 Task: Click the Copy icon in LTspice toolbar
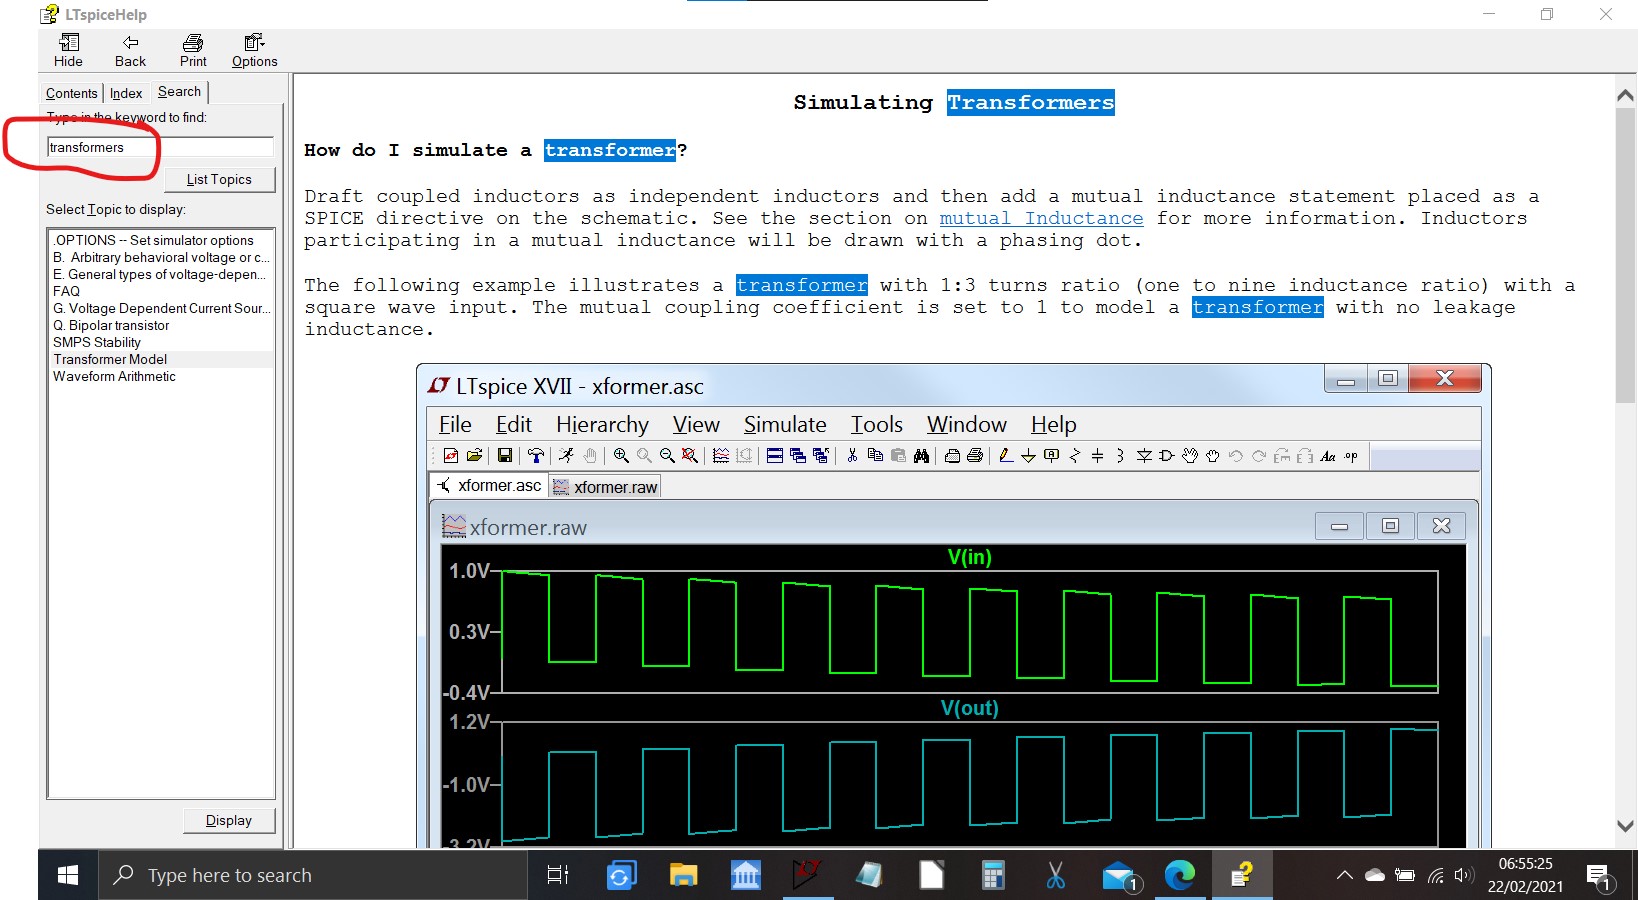(875, 456)
